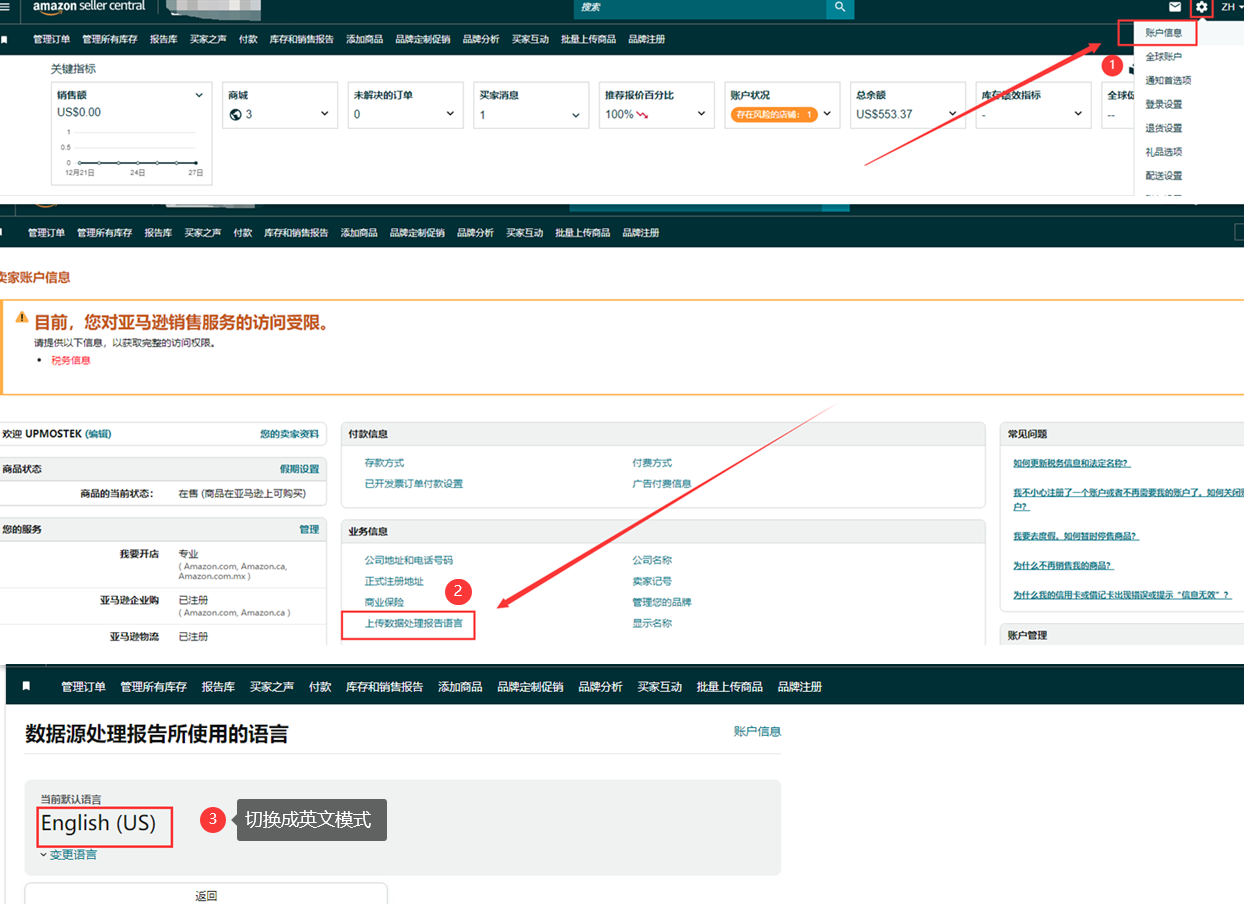Open the 卖家记号 link
The height and width of the screenshot is (904, 1244).
click(x=652, y=581)
